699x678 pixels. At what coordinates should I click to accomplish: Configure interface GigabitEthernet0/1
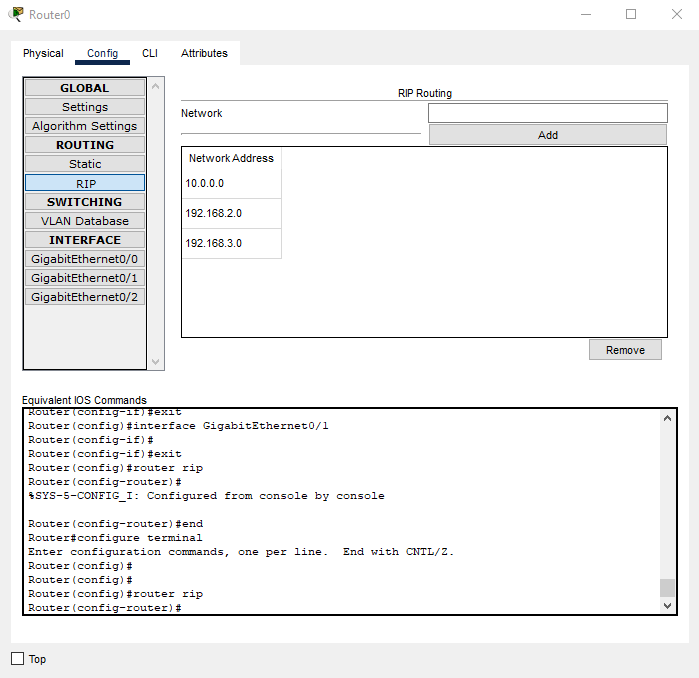click(85, 278)
